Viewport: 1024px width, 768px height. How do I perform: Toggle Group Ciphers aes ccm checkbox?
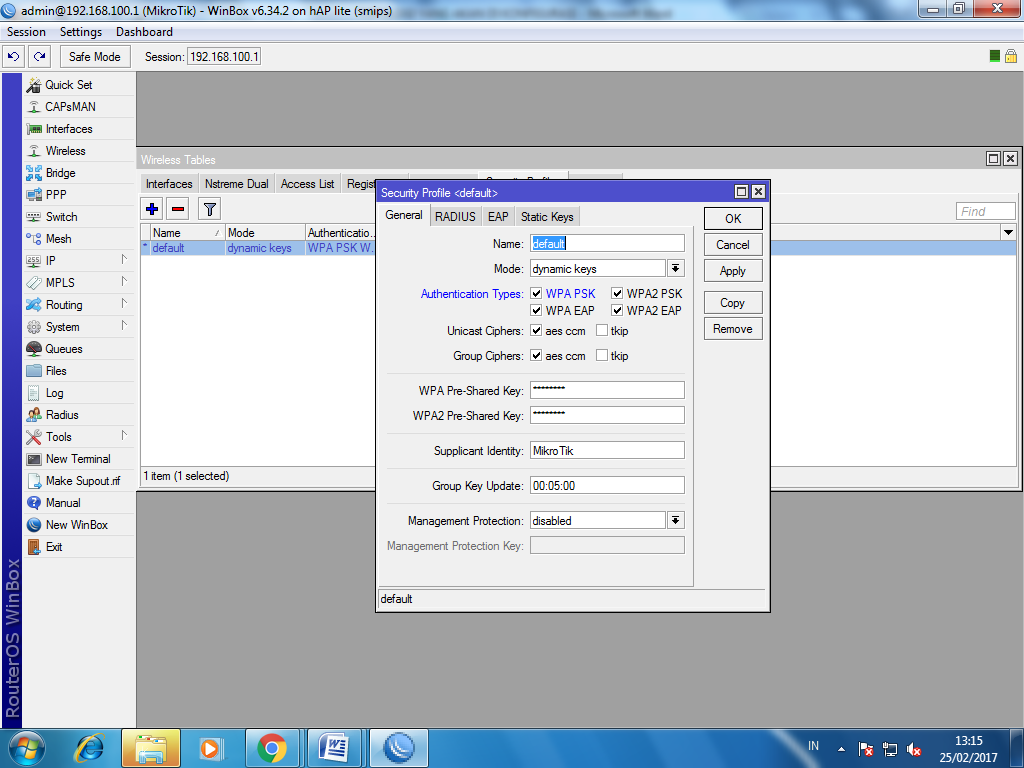(536, 355)
